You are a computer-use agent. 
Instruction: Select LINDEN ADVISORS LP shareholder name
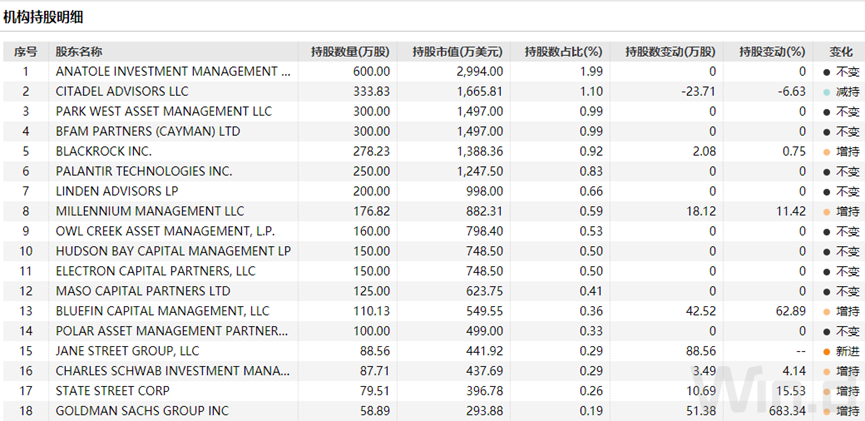tap(117, 191)
